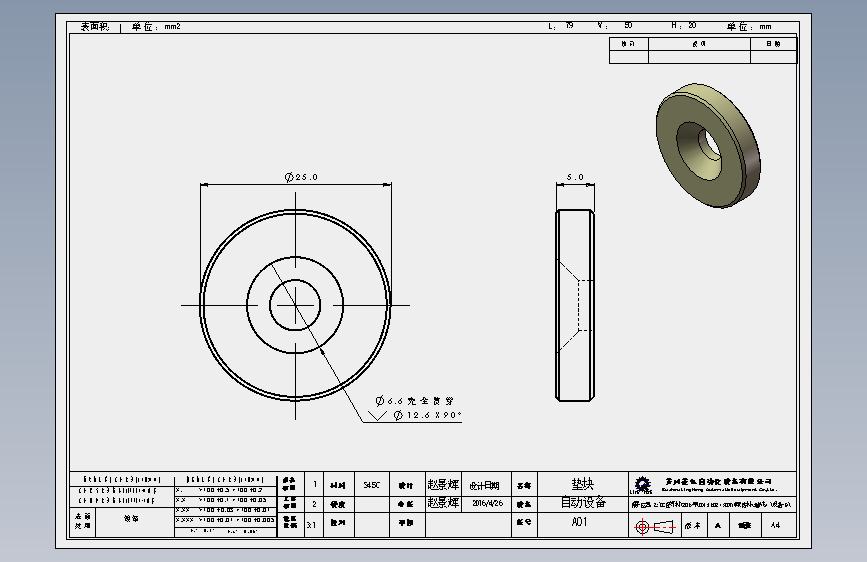The width and height of the screenshot is (867, 562).
Task: Click the countersink symbol in hole callout
Action: coord(377,415)
